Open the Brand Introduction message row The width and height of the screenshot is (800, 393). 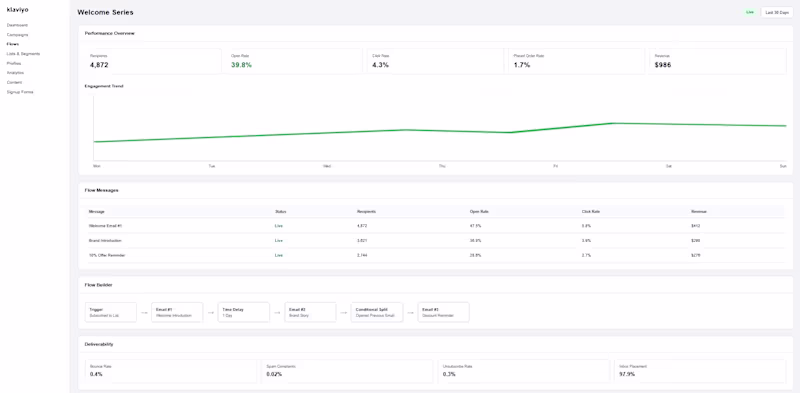click(x=436, y=240)
